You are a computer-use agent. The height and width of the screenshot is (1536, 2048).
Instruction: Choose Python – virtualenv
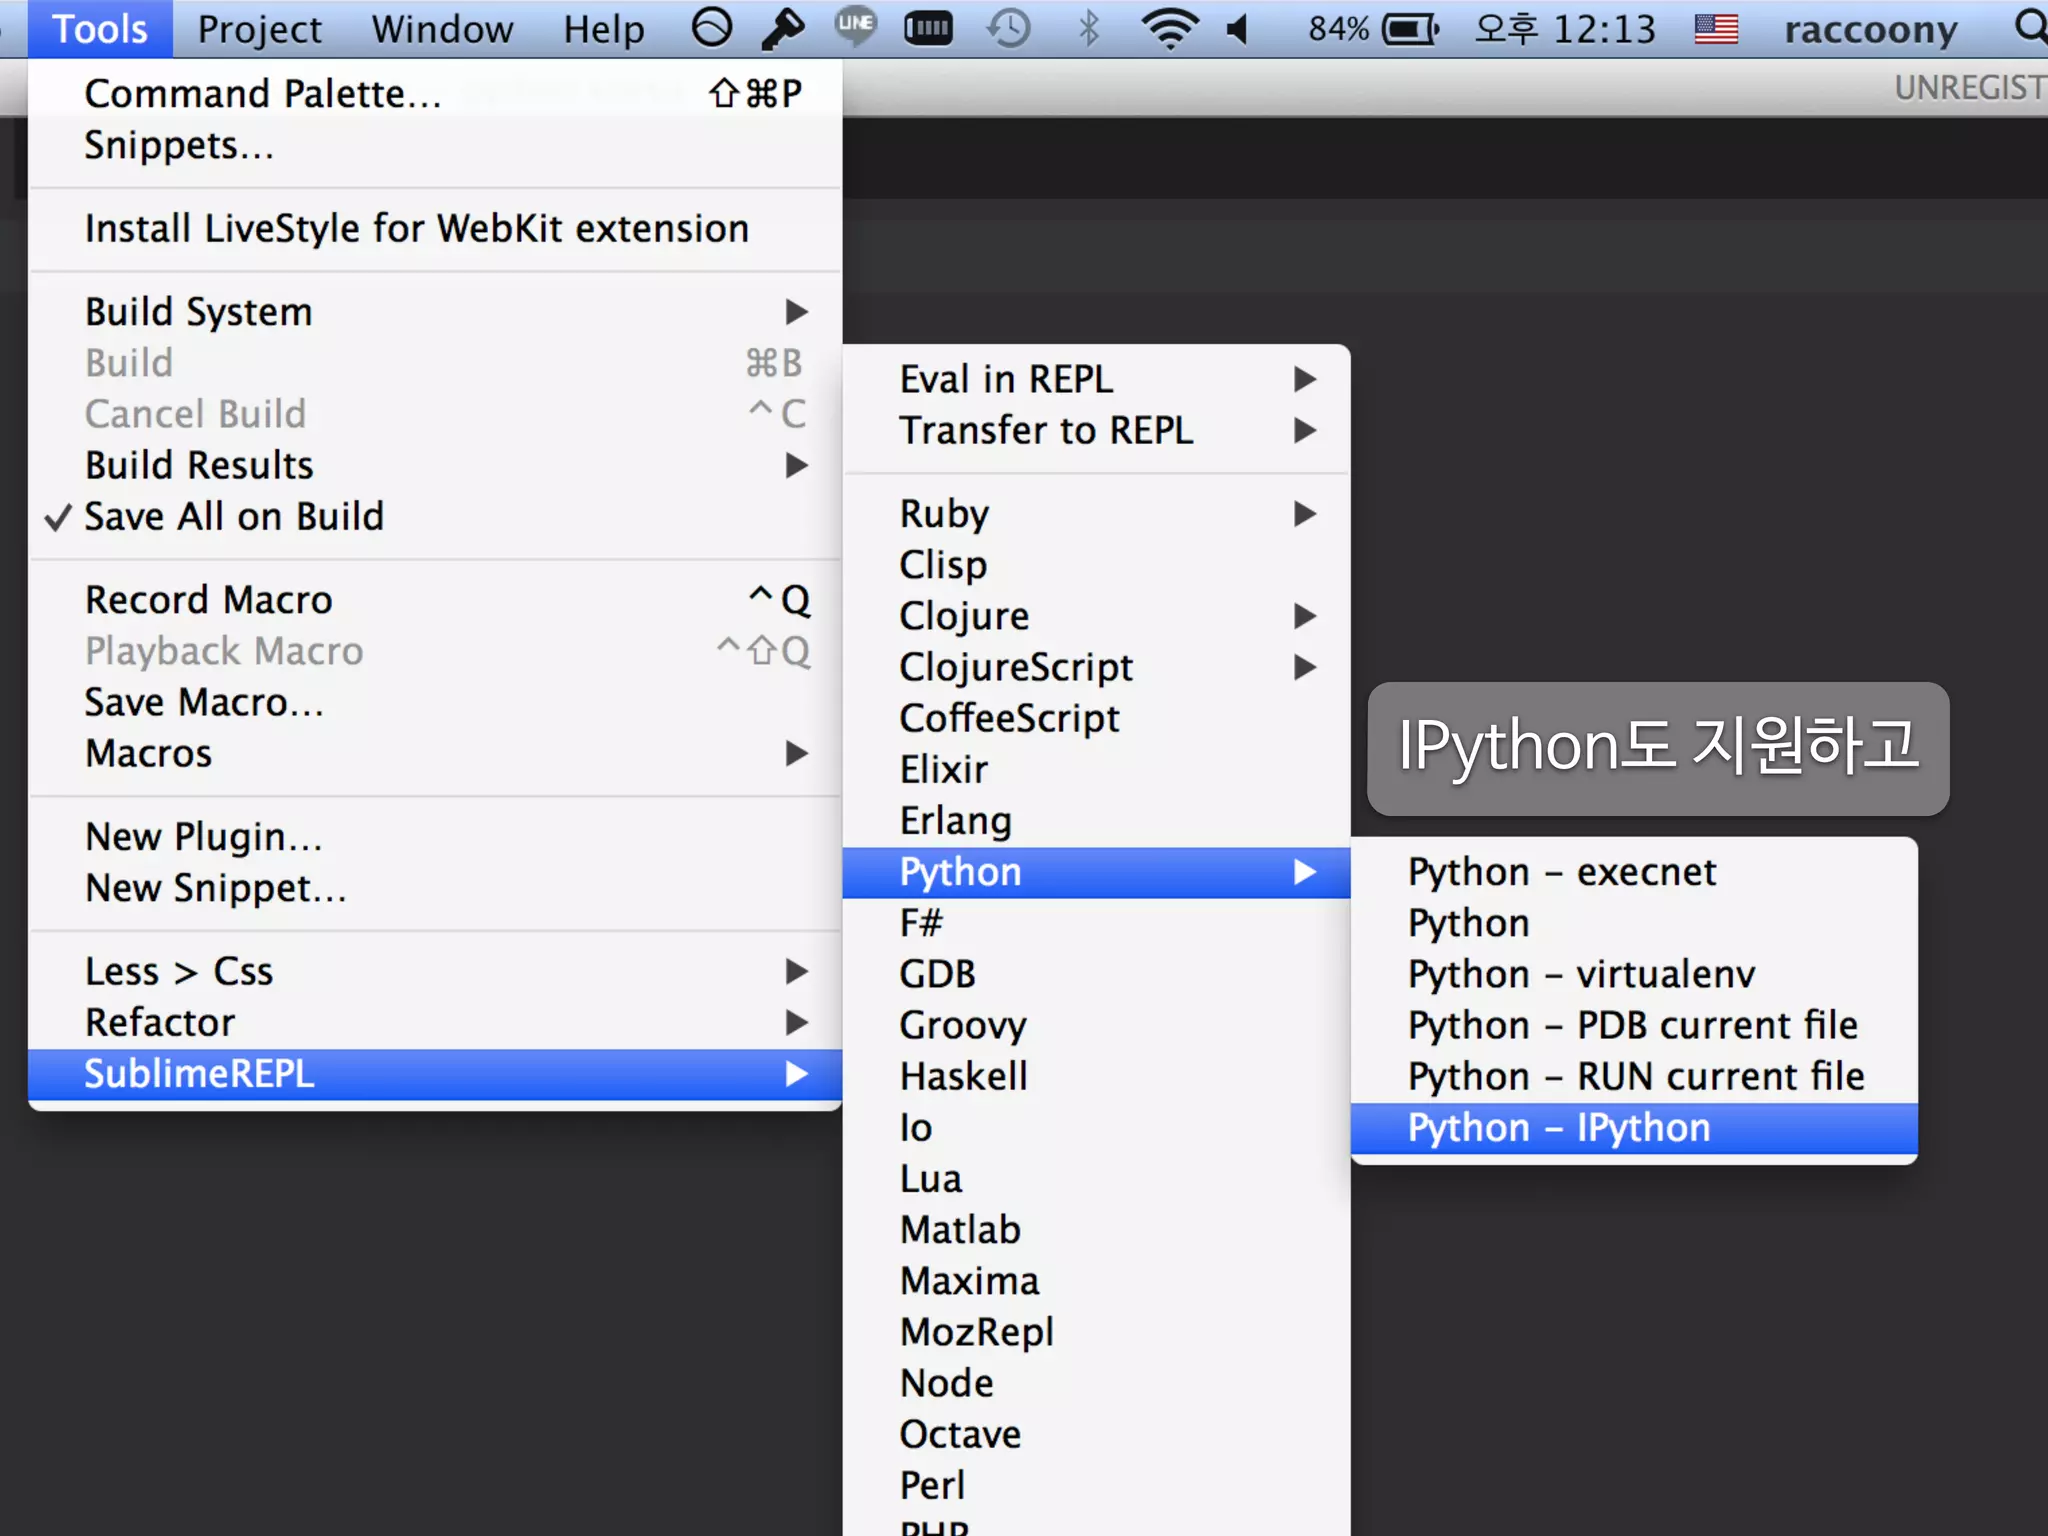click(1634, 974)
